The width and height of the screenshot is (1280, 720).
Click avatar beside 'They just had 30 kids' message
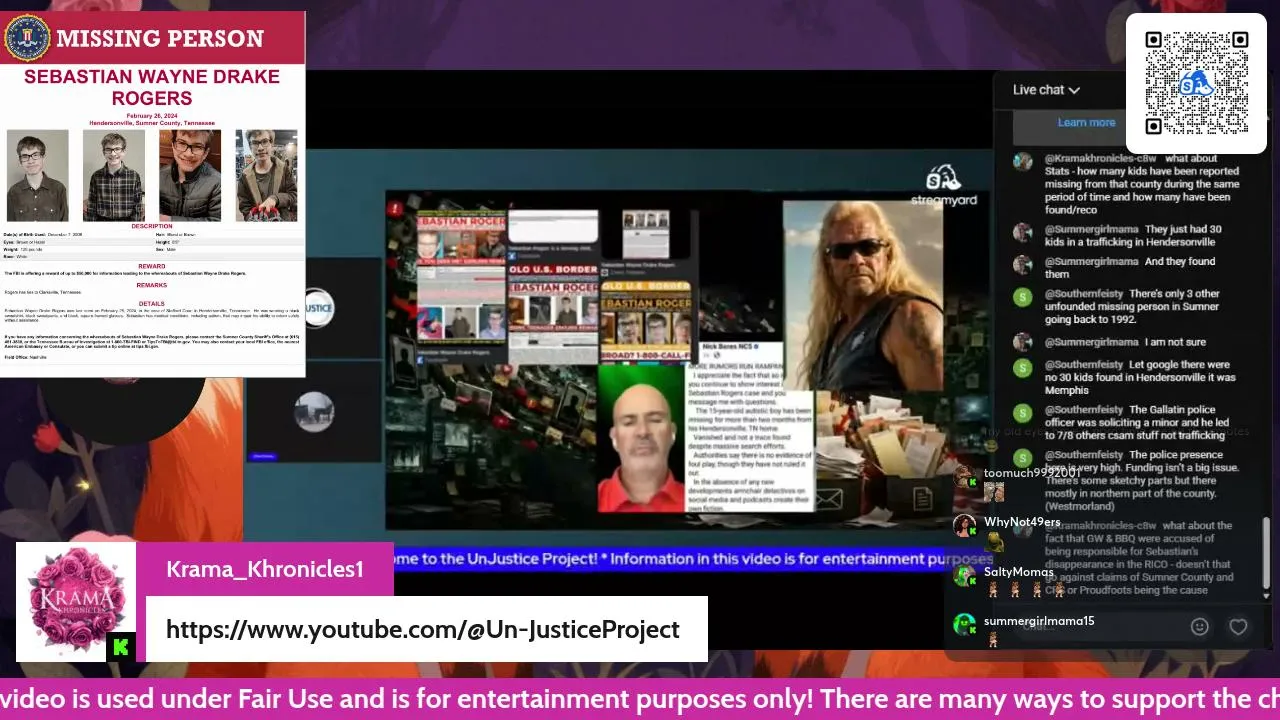point(1022,232)
